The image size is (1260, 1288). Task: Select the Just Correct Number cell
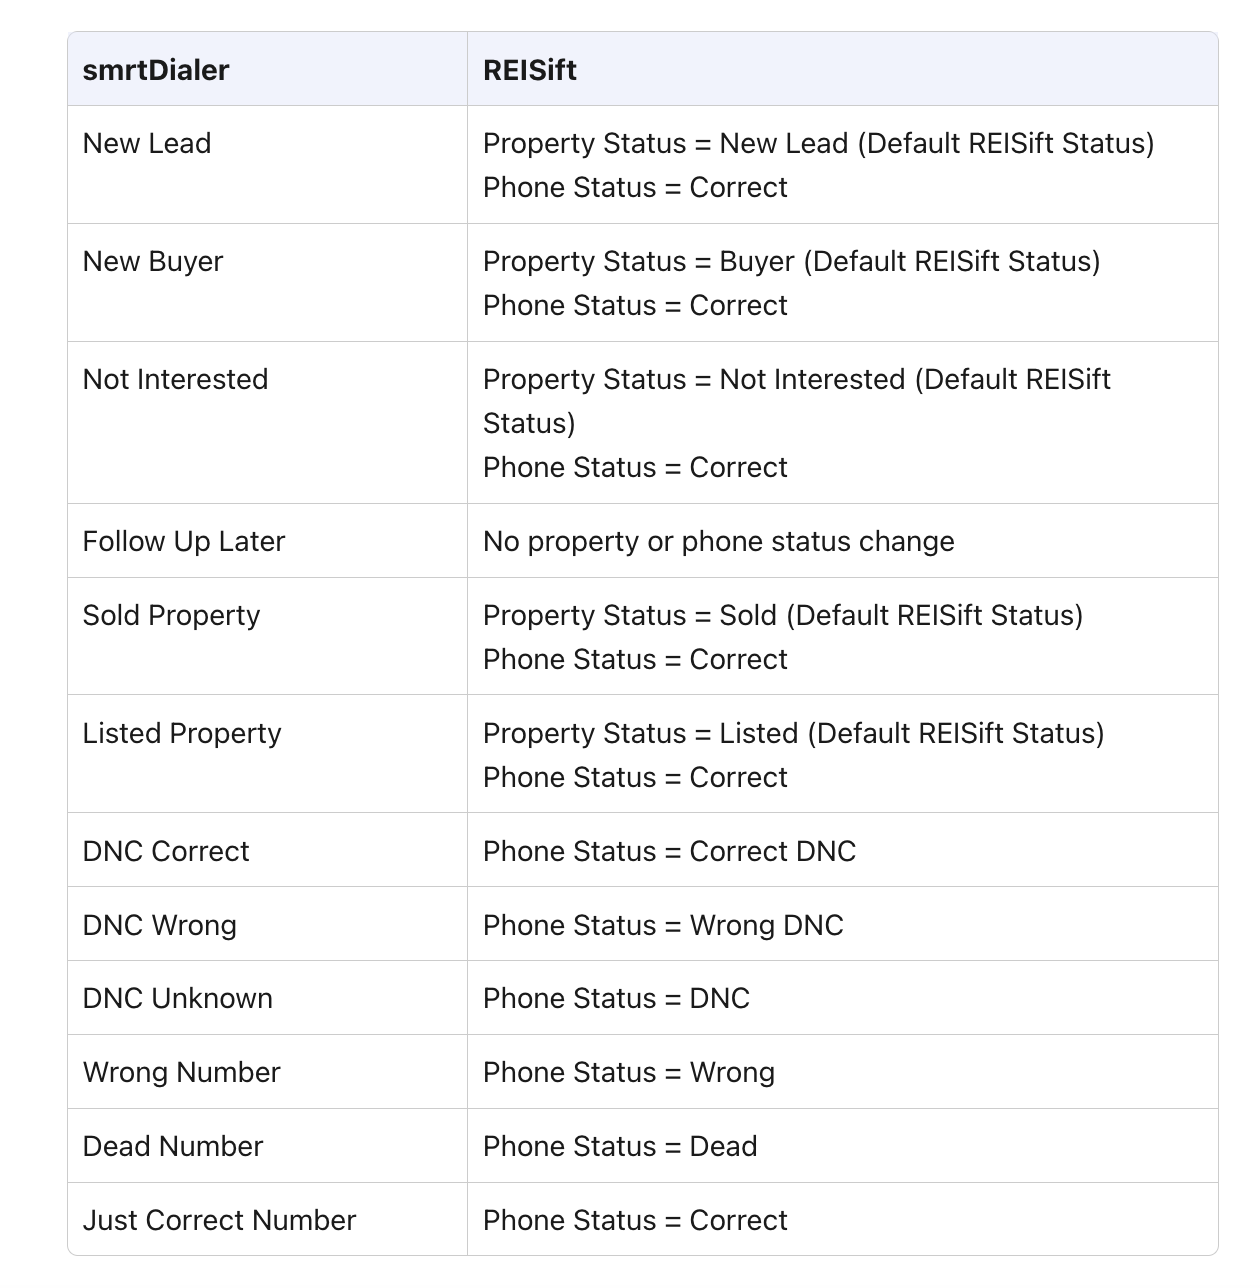[220, 1221]
